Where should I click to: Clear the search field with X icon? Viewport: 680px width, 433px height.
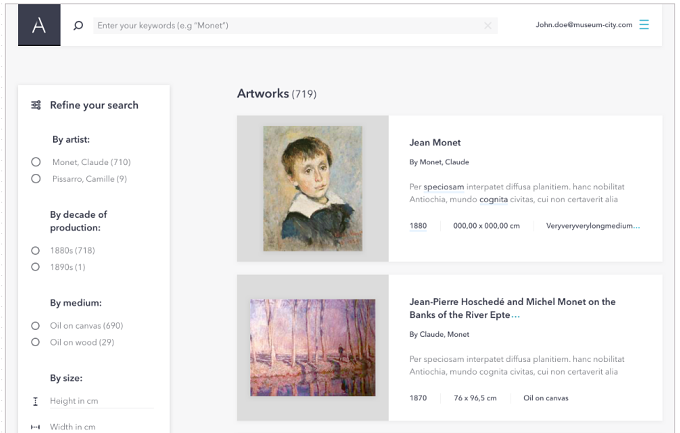(488, 26)
